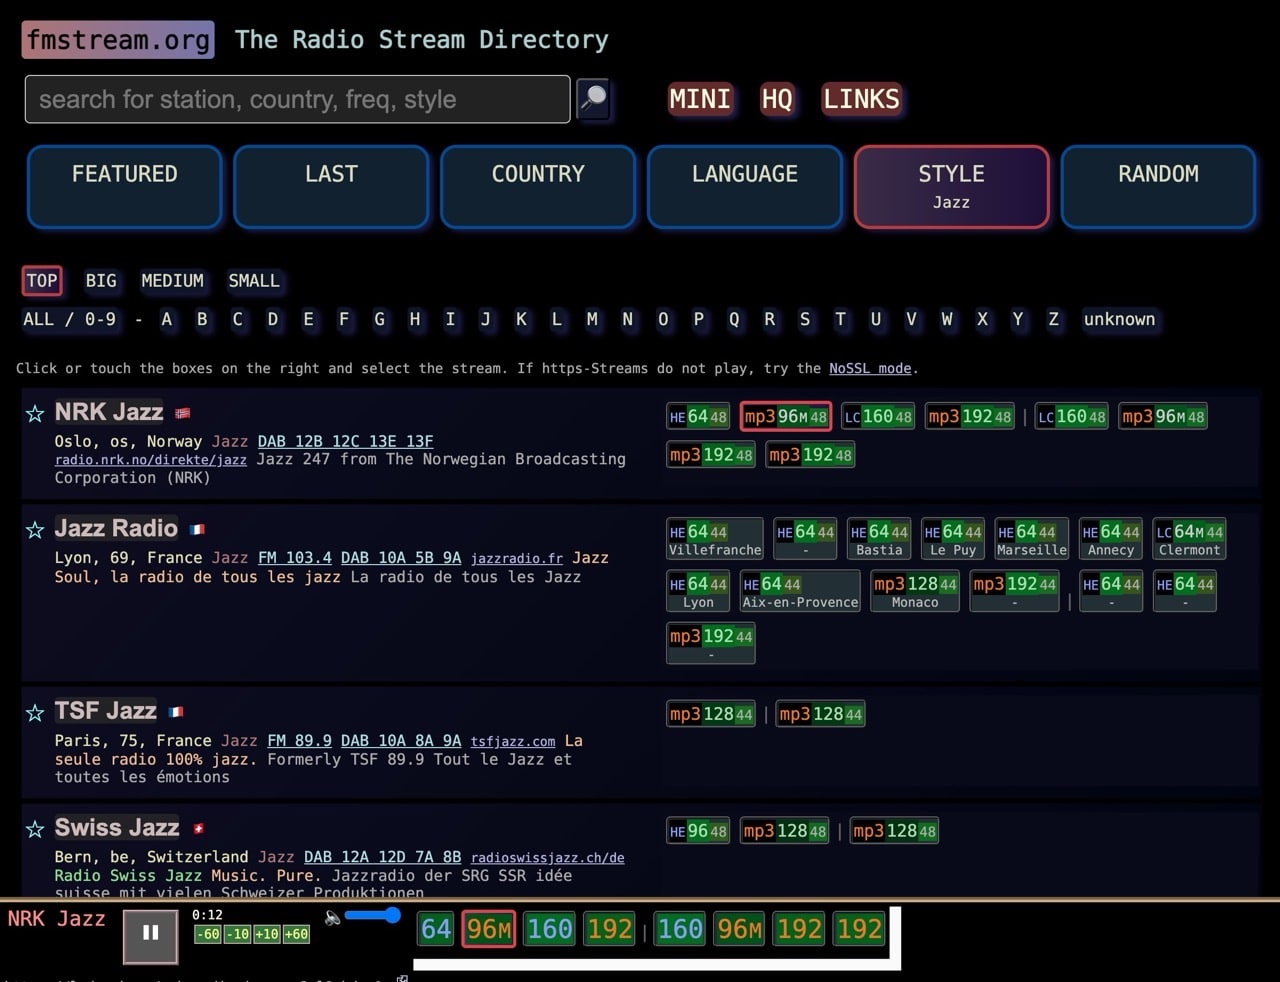Mute the player speaker icon
The width and height of the screenshot is (1280, 982).
point(333,917)
